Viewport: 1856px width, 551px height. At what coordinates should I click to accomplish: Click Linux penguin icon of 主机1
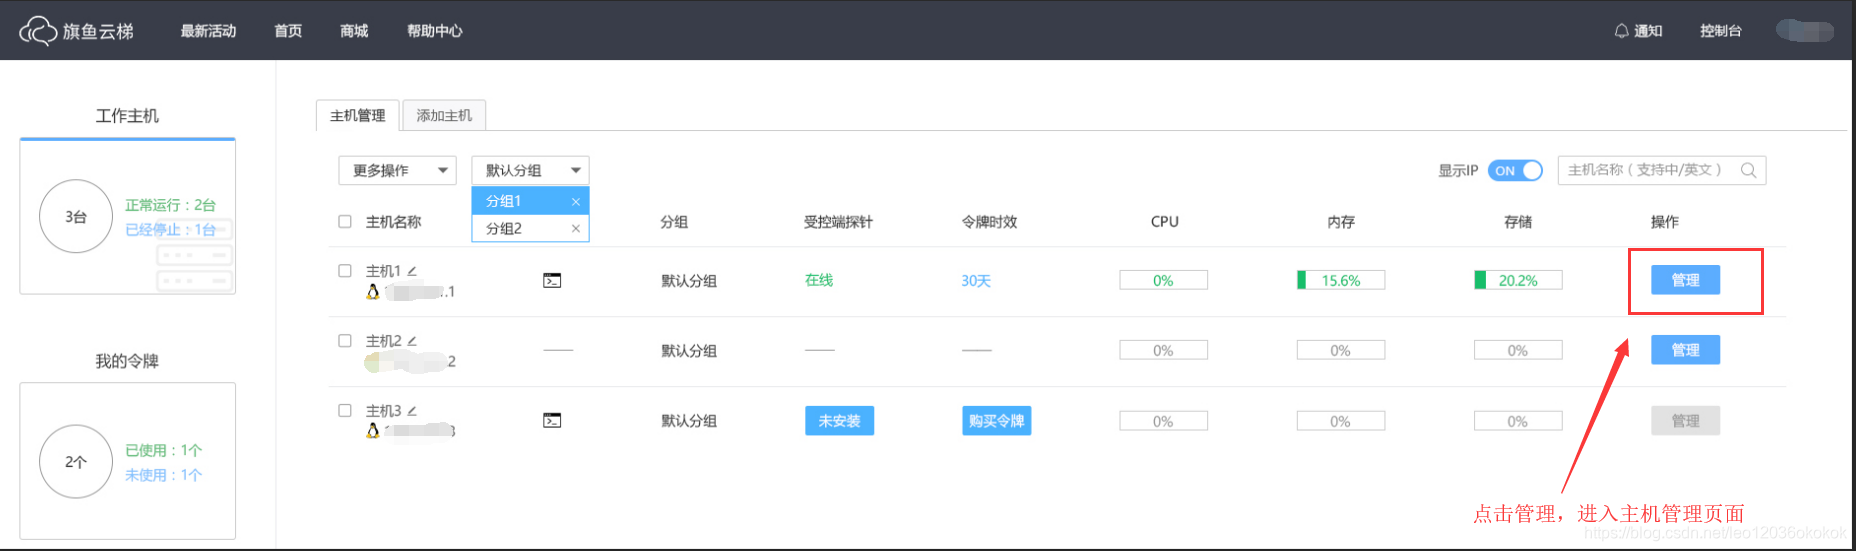pyautogui.click(x=373, y=292)
